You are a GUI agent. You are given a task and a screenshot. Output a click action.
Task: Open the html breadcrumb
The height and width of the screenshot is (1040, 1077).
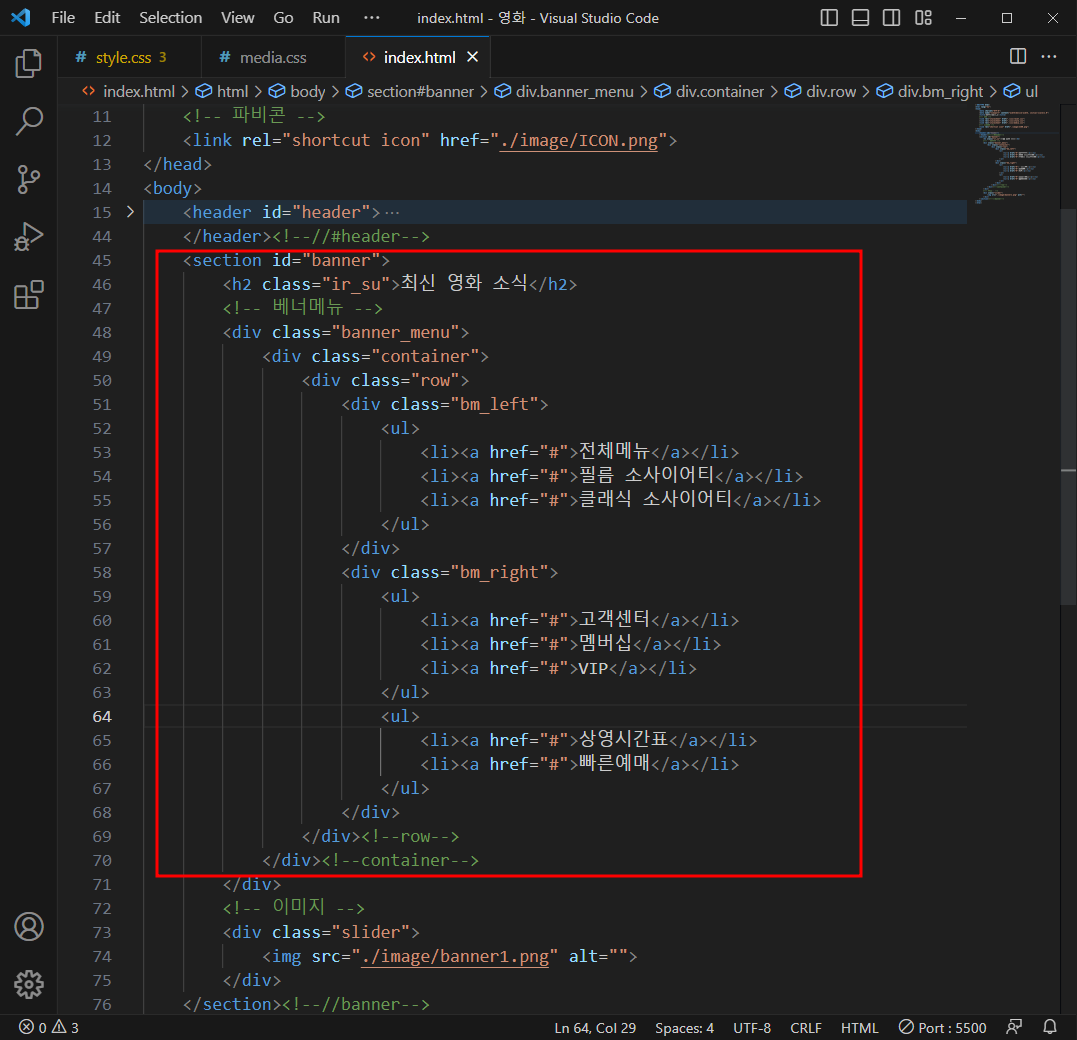coord(222,91)
